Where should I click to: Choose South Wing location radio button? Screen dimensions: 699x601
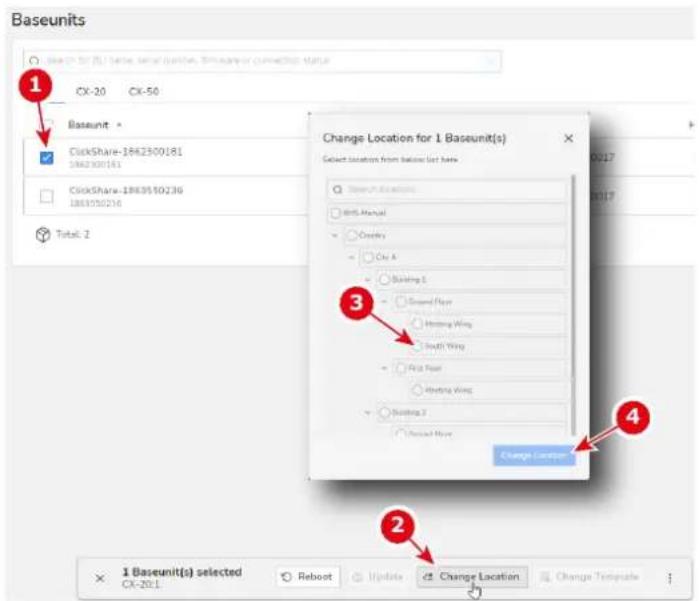pyautogui.click(x=417, y=346)
